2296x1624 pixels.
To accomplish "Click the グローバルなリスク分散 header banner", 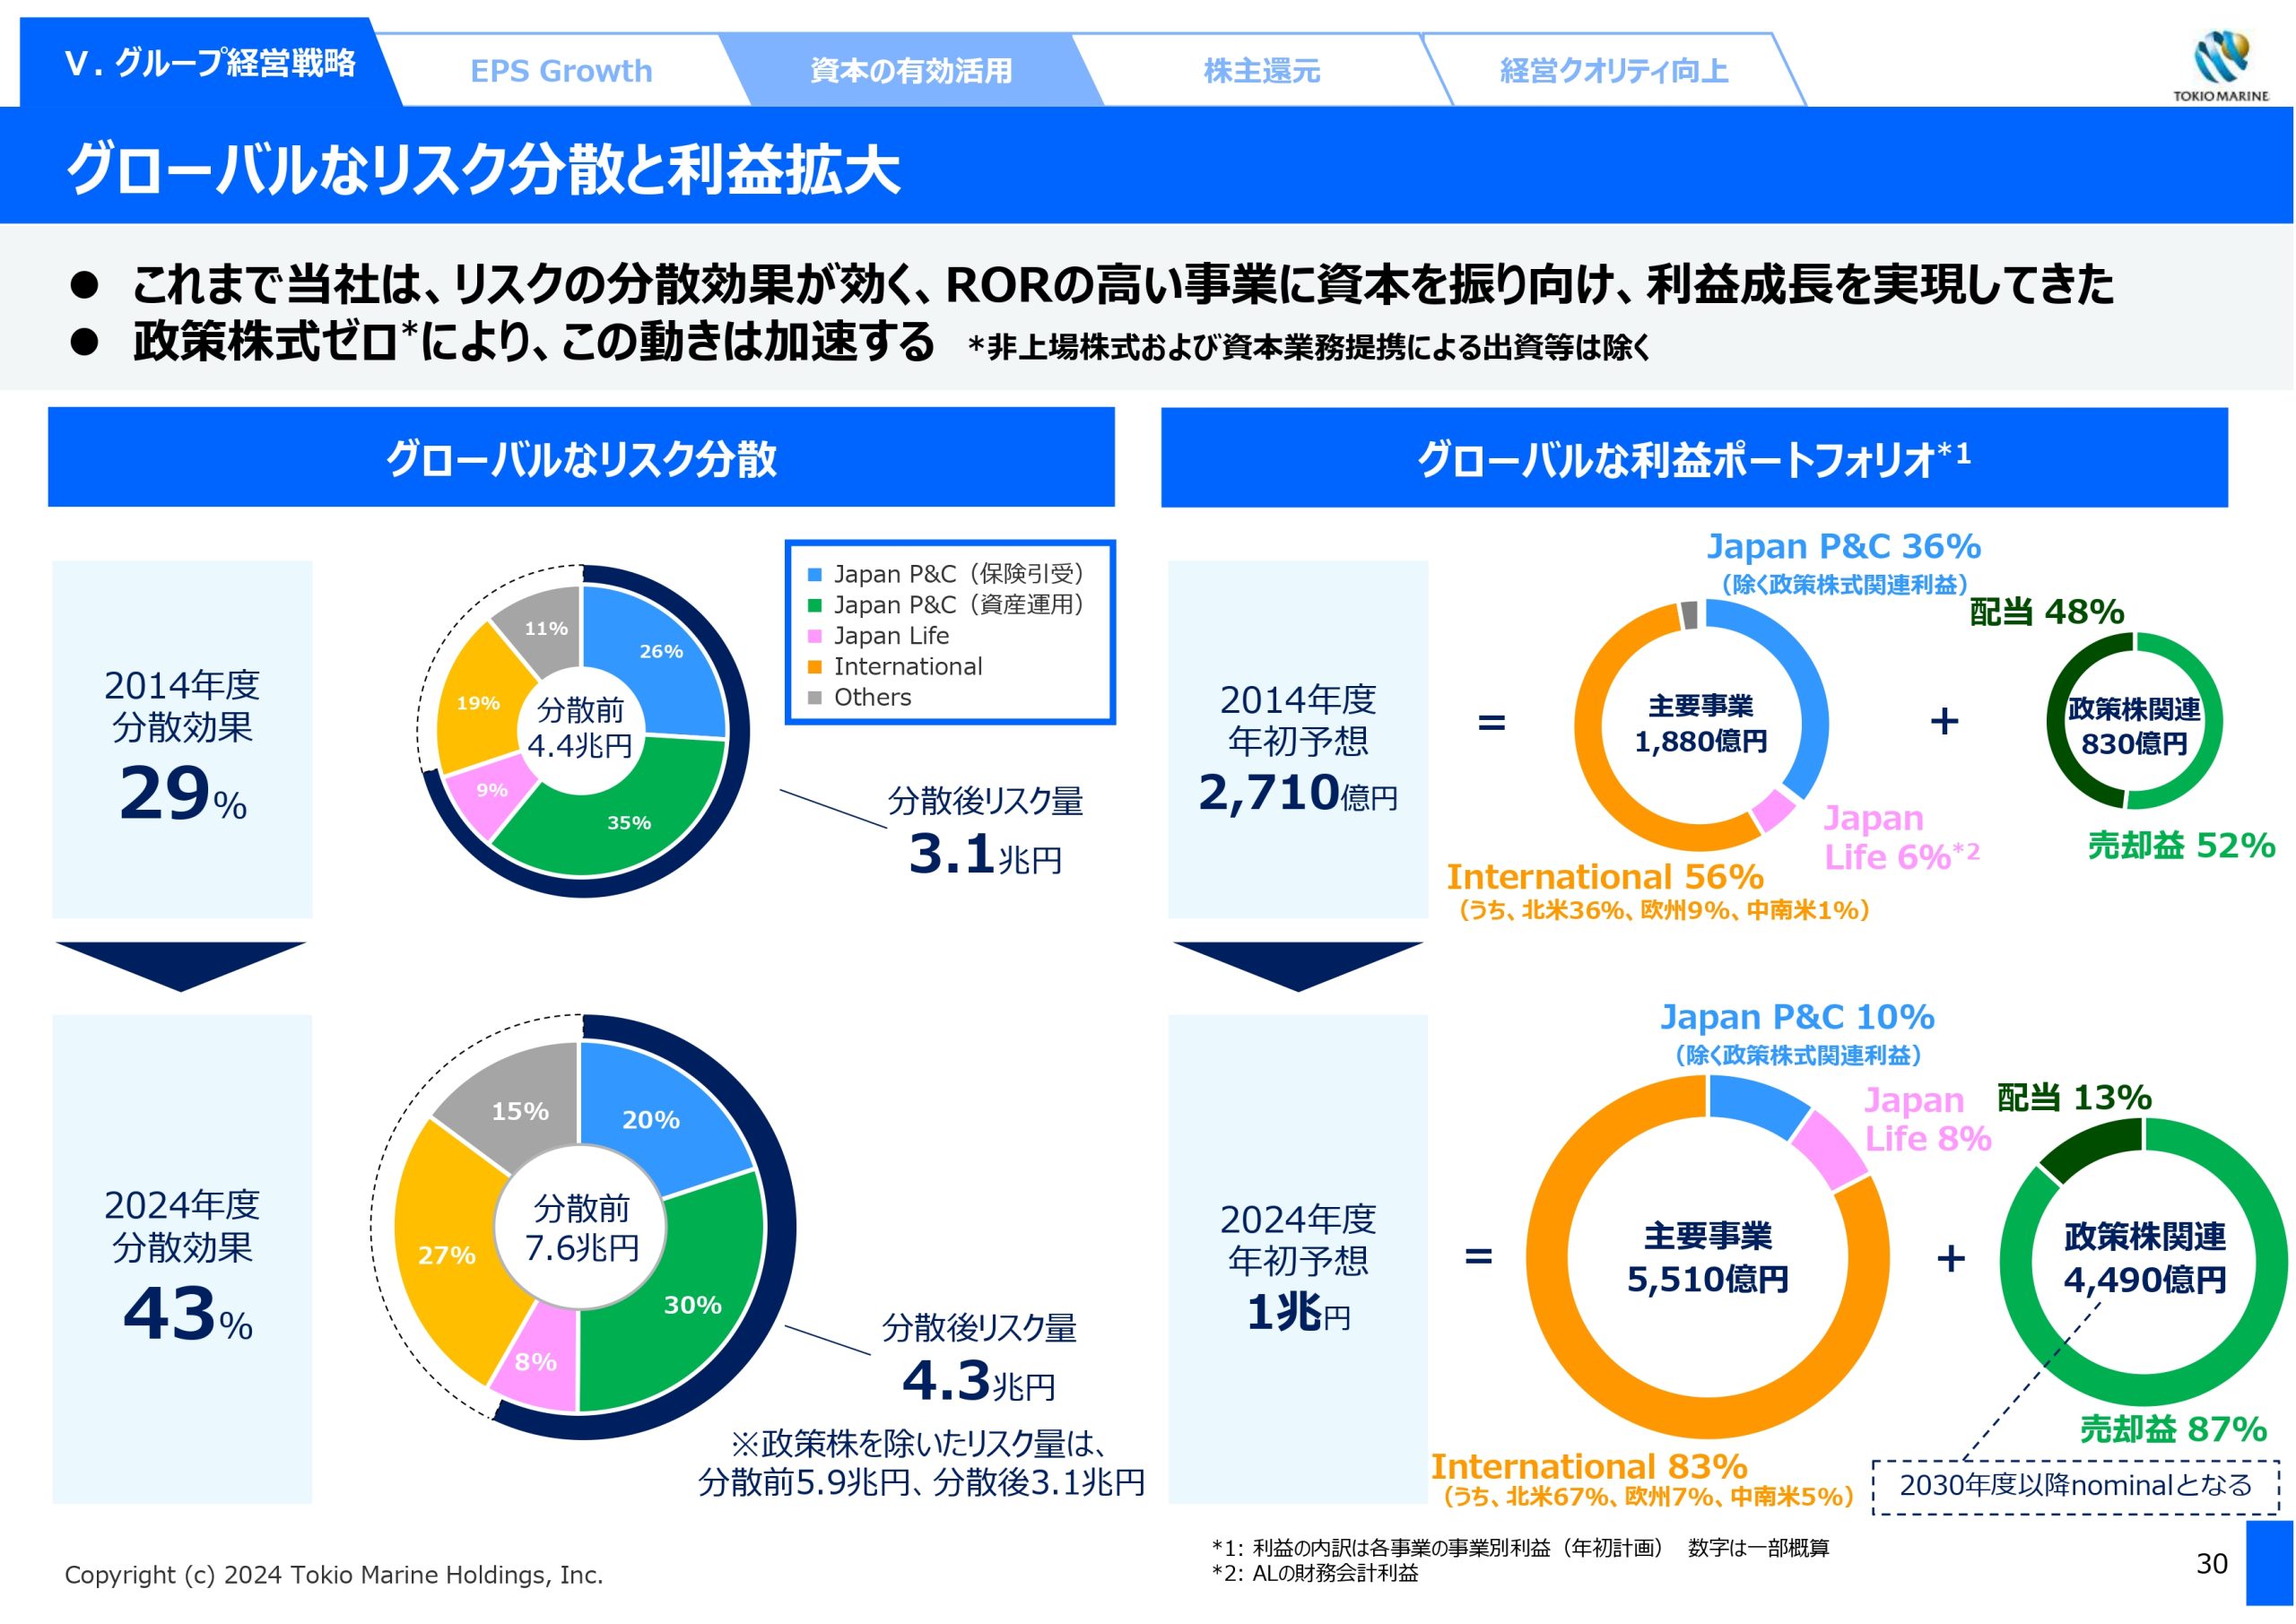I will click(x=581, y=458).
